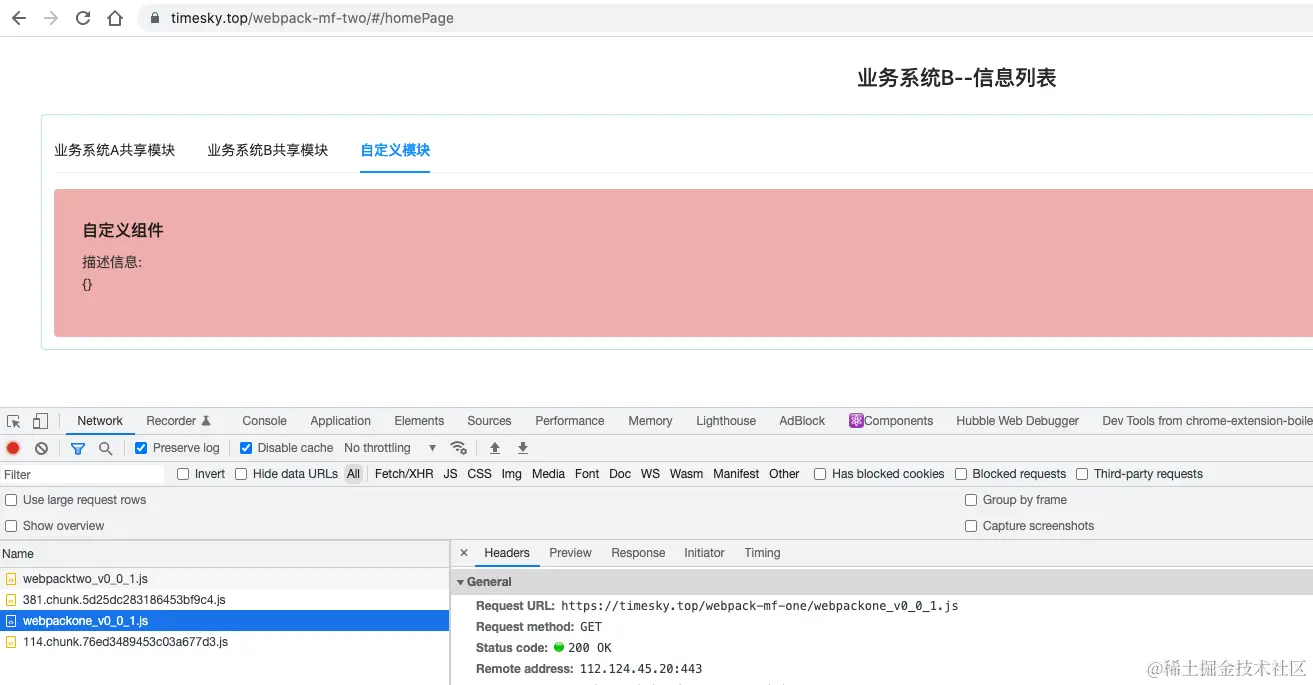Open the Timing tab of the request

[762, 553]
